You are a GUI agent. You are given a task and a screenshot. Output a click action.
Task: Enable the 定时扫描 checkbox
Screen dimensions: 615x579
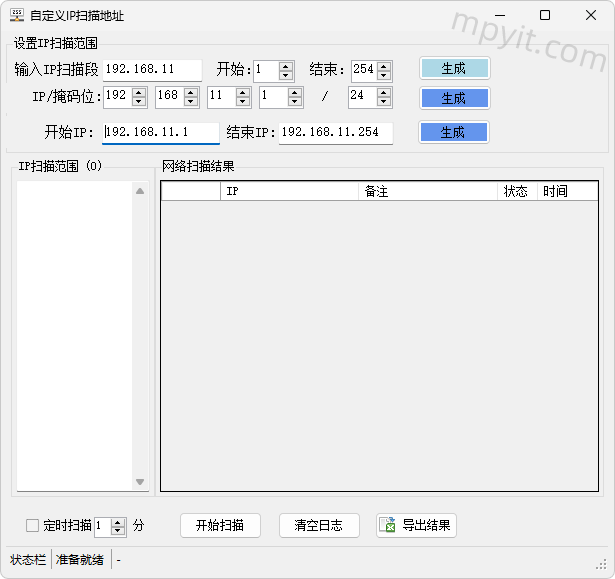coord(32,526)
